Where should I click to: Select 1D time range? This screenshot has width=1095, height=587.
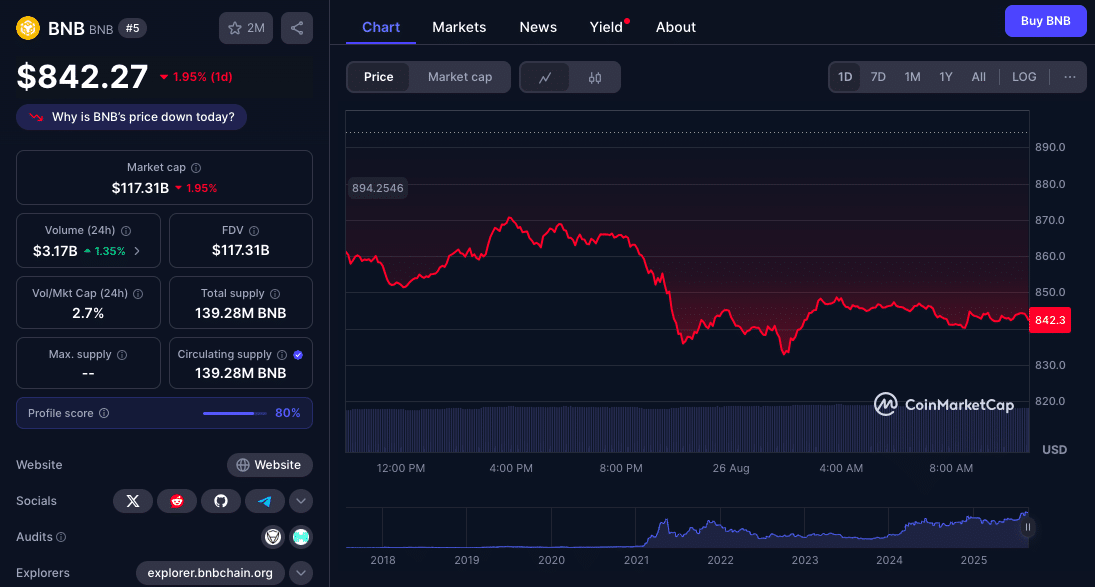[845, 77]
